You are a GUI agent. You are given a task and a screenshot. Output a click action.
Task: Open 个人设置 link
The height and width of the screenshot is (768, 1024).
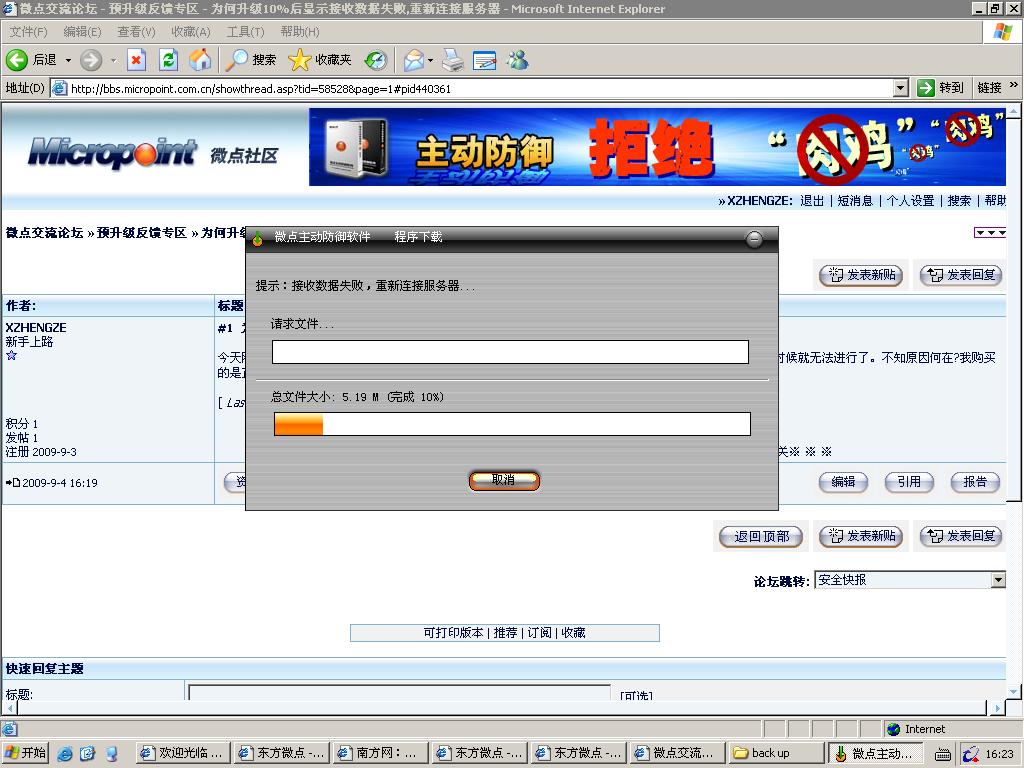[910, 200]
